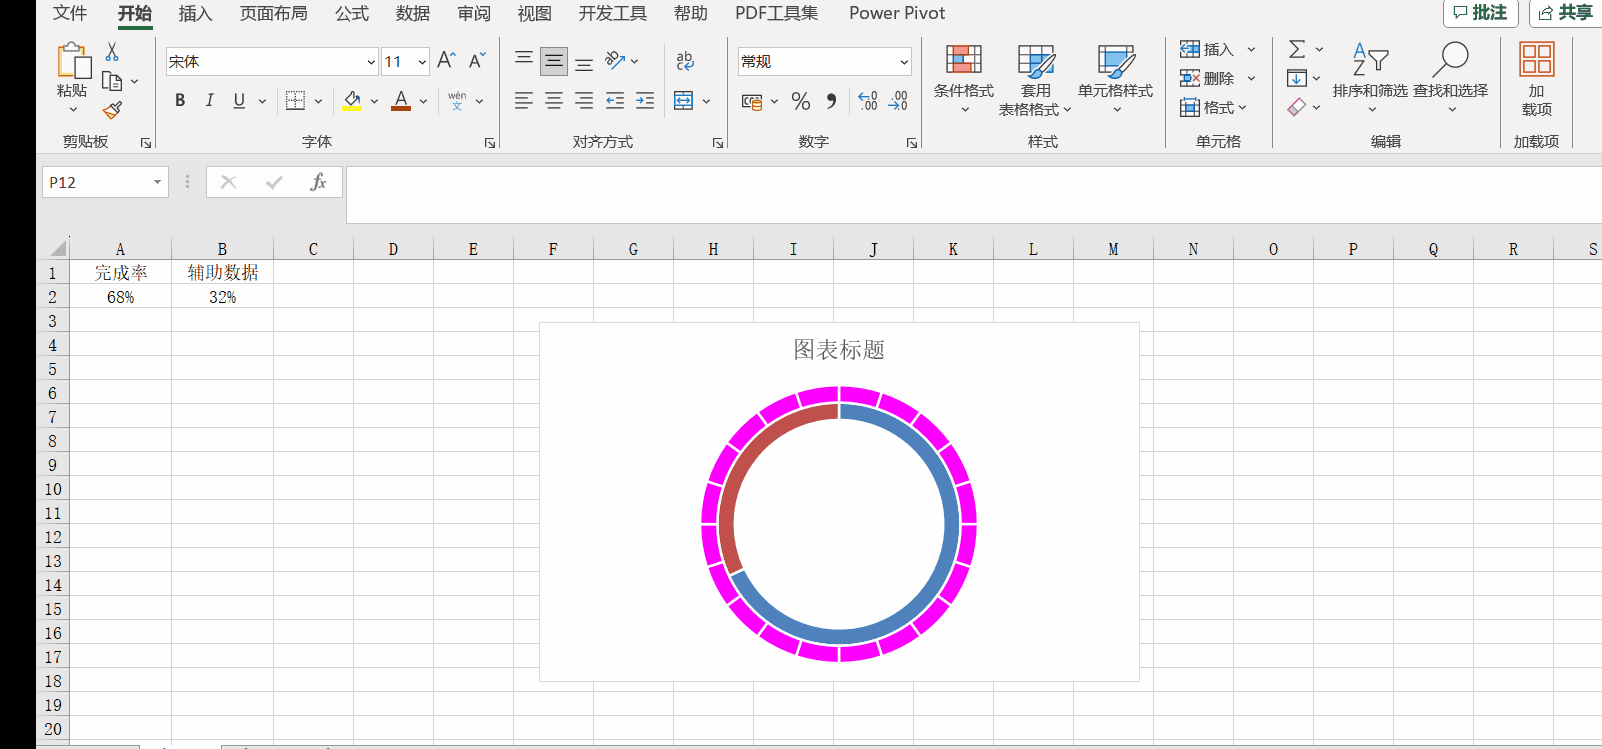Screen dimensions: 1602x749
Task: Toggle Italic formatting
Action: click(x=209, y=100)
